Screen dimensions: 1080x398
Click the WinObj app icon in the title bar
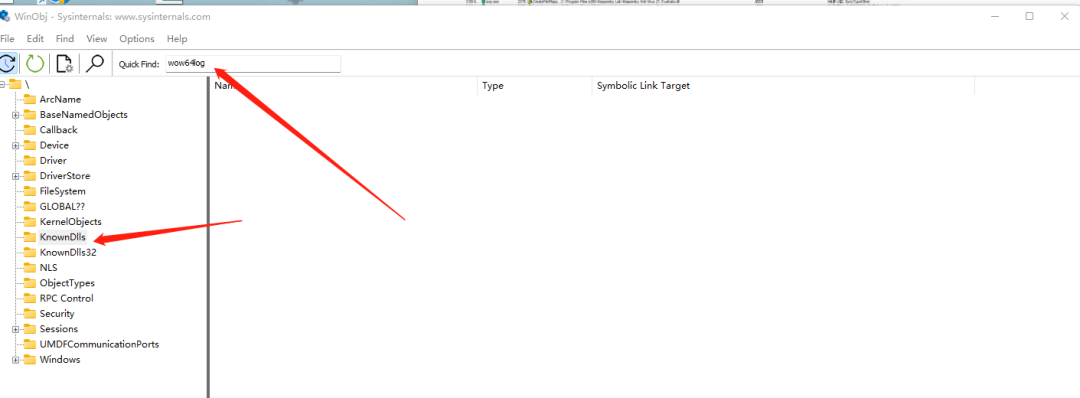coord(6,17)
